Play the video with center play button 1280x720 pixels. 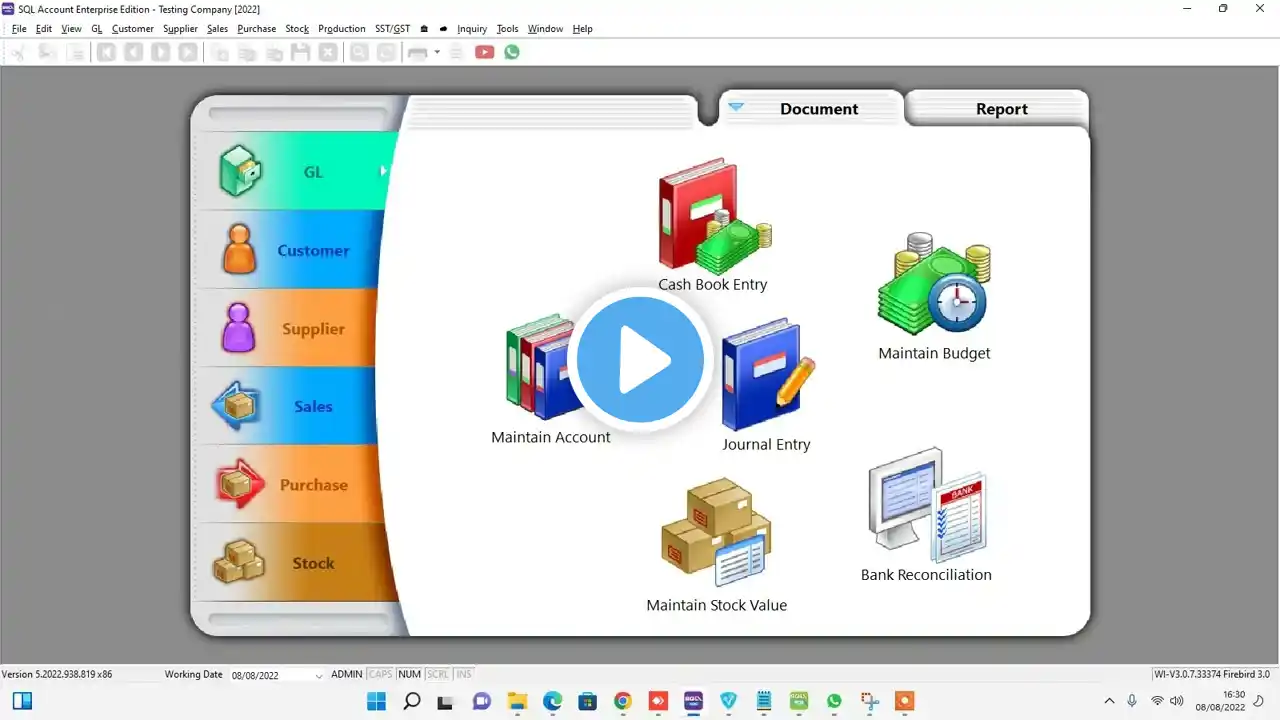(x=640, y=360)
